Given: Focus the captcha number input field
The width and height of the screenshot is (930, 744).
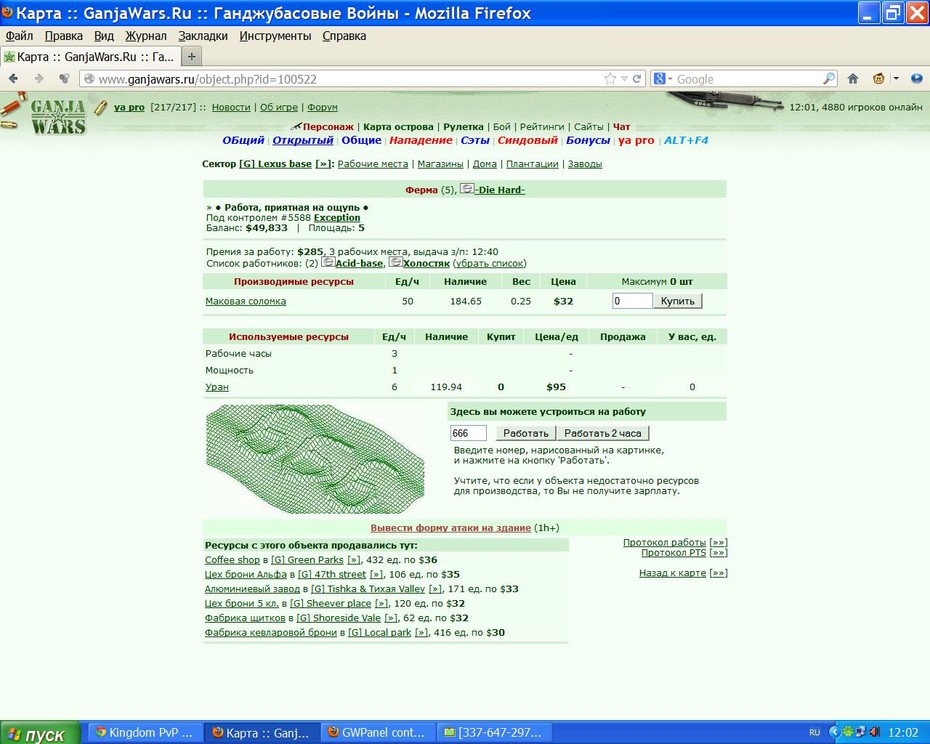Looking at the screenshot, I should click(468, 433).
